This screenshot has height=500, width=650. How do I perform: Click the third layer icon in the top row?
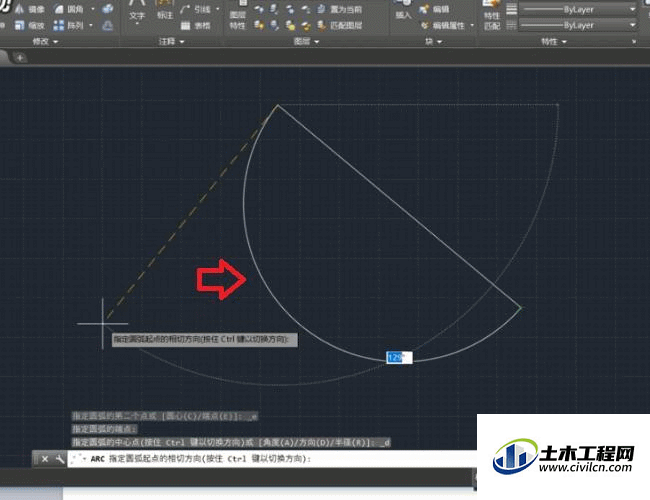pos(290,9)
